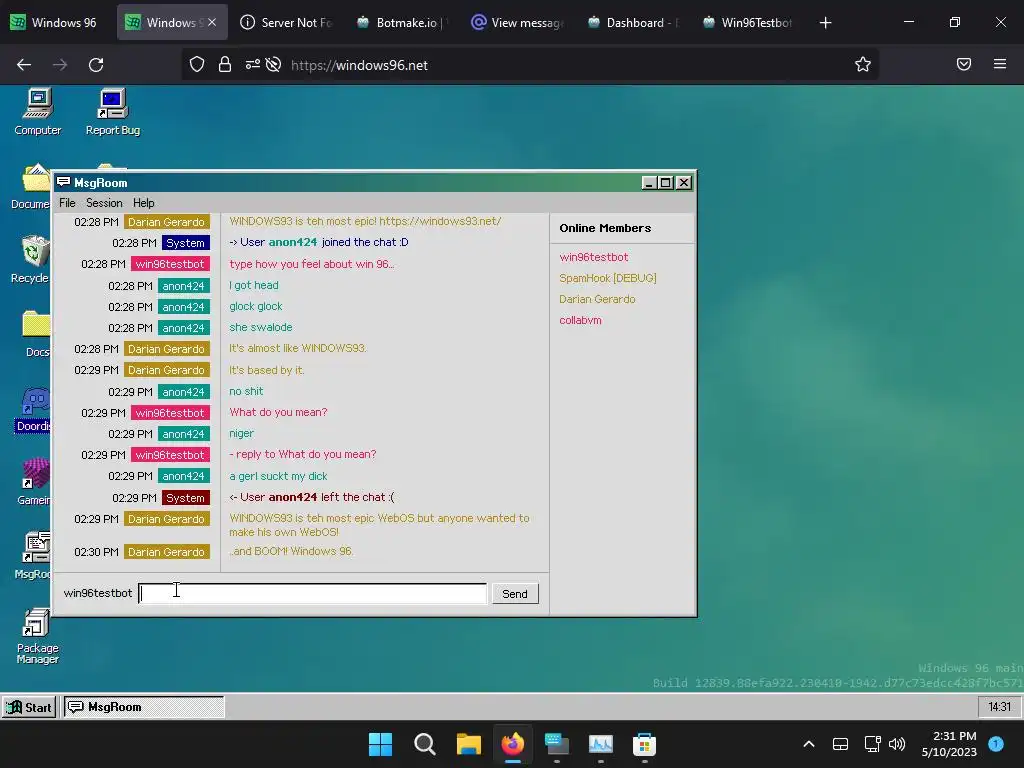Click the Send button in MsgRoom
This screenshot has width=1024, height=768.
click(515, 594)
